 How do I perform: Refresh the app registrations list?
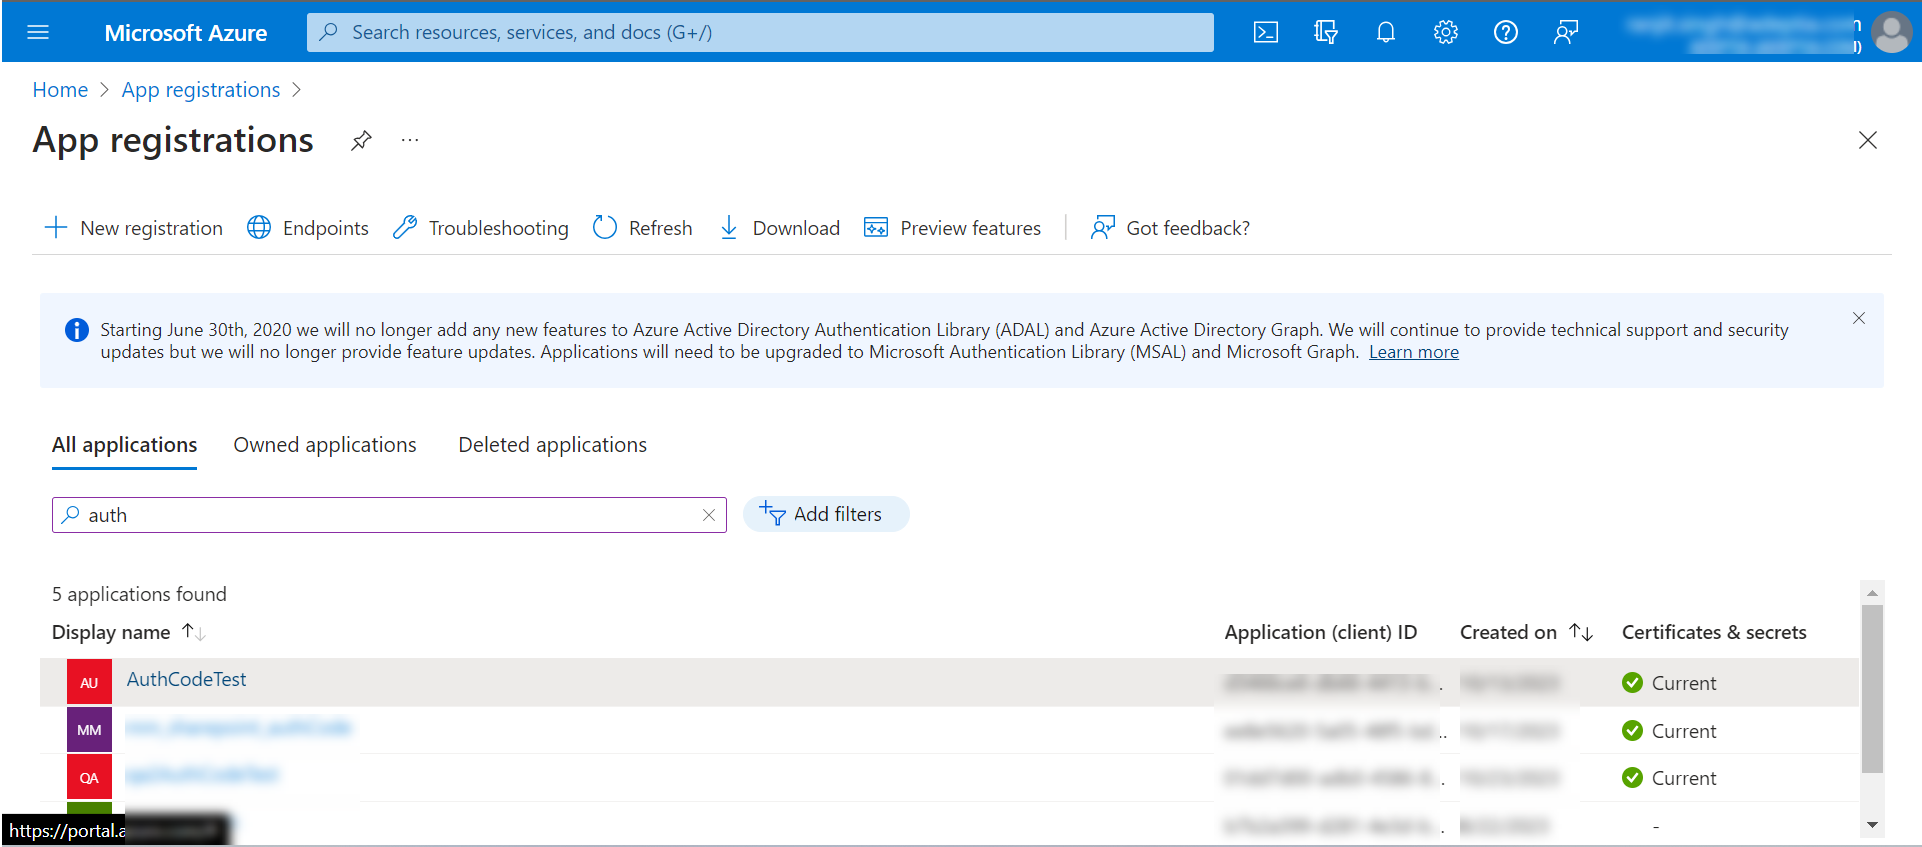(x=643, y=228)
